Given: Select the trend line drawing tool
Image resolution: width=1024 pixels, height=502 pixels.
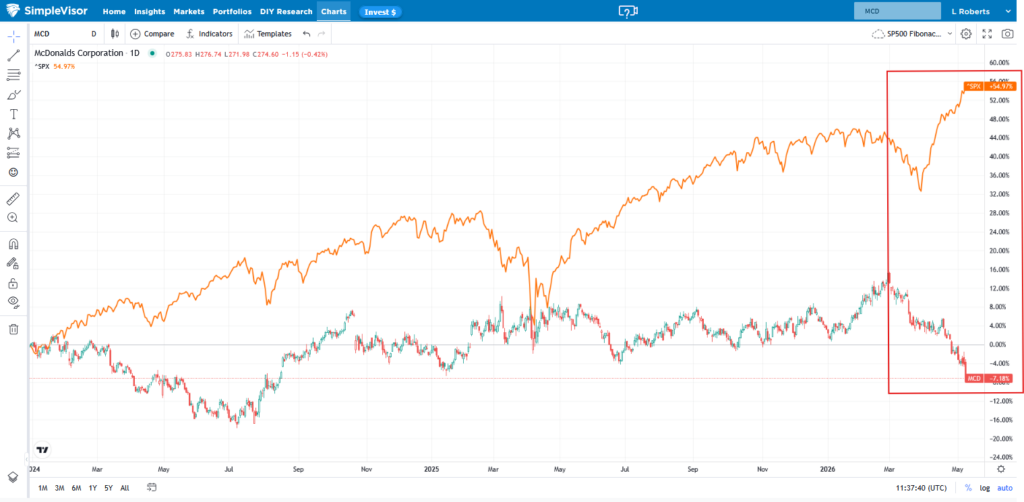Looking at the screenshot, I should pos(13,55).
